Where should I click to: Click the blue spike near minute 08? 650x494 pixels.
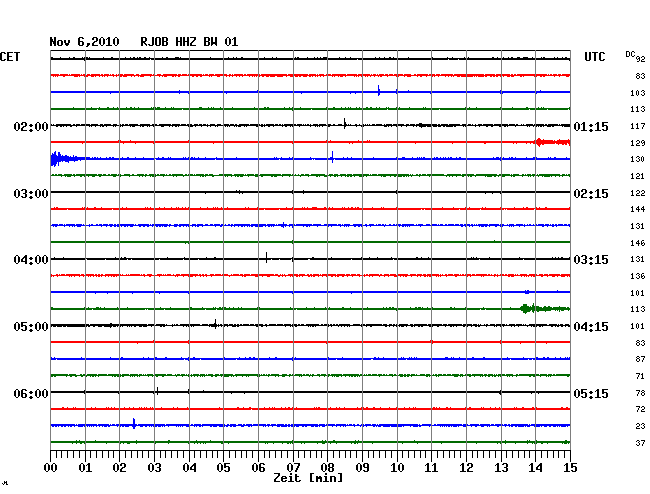332,157
